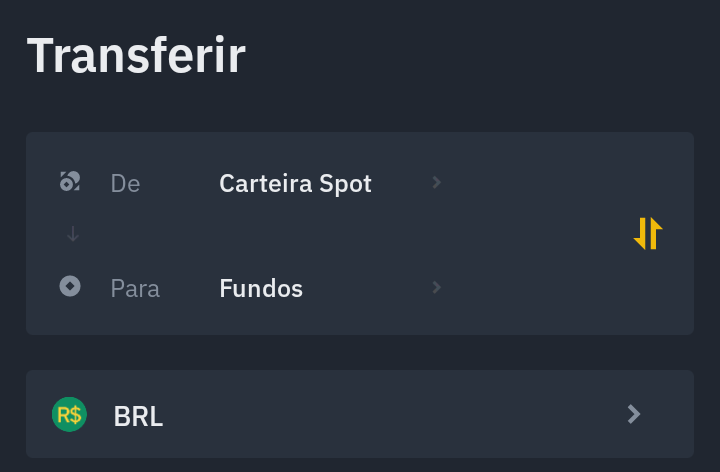The height and width of the screenshot is (472, 720).
Task: Select the Fundos destination wallet name
Action: coord(261,288)
